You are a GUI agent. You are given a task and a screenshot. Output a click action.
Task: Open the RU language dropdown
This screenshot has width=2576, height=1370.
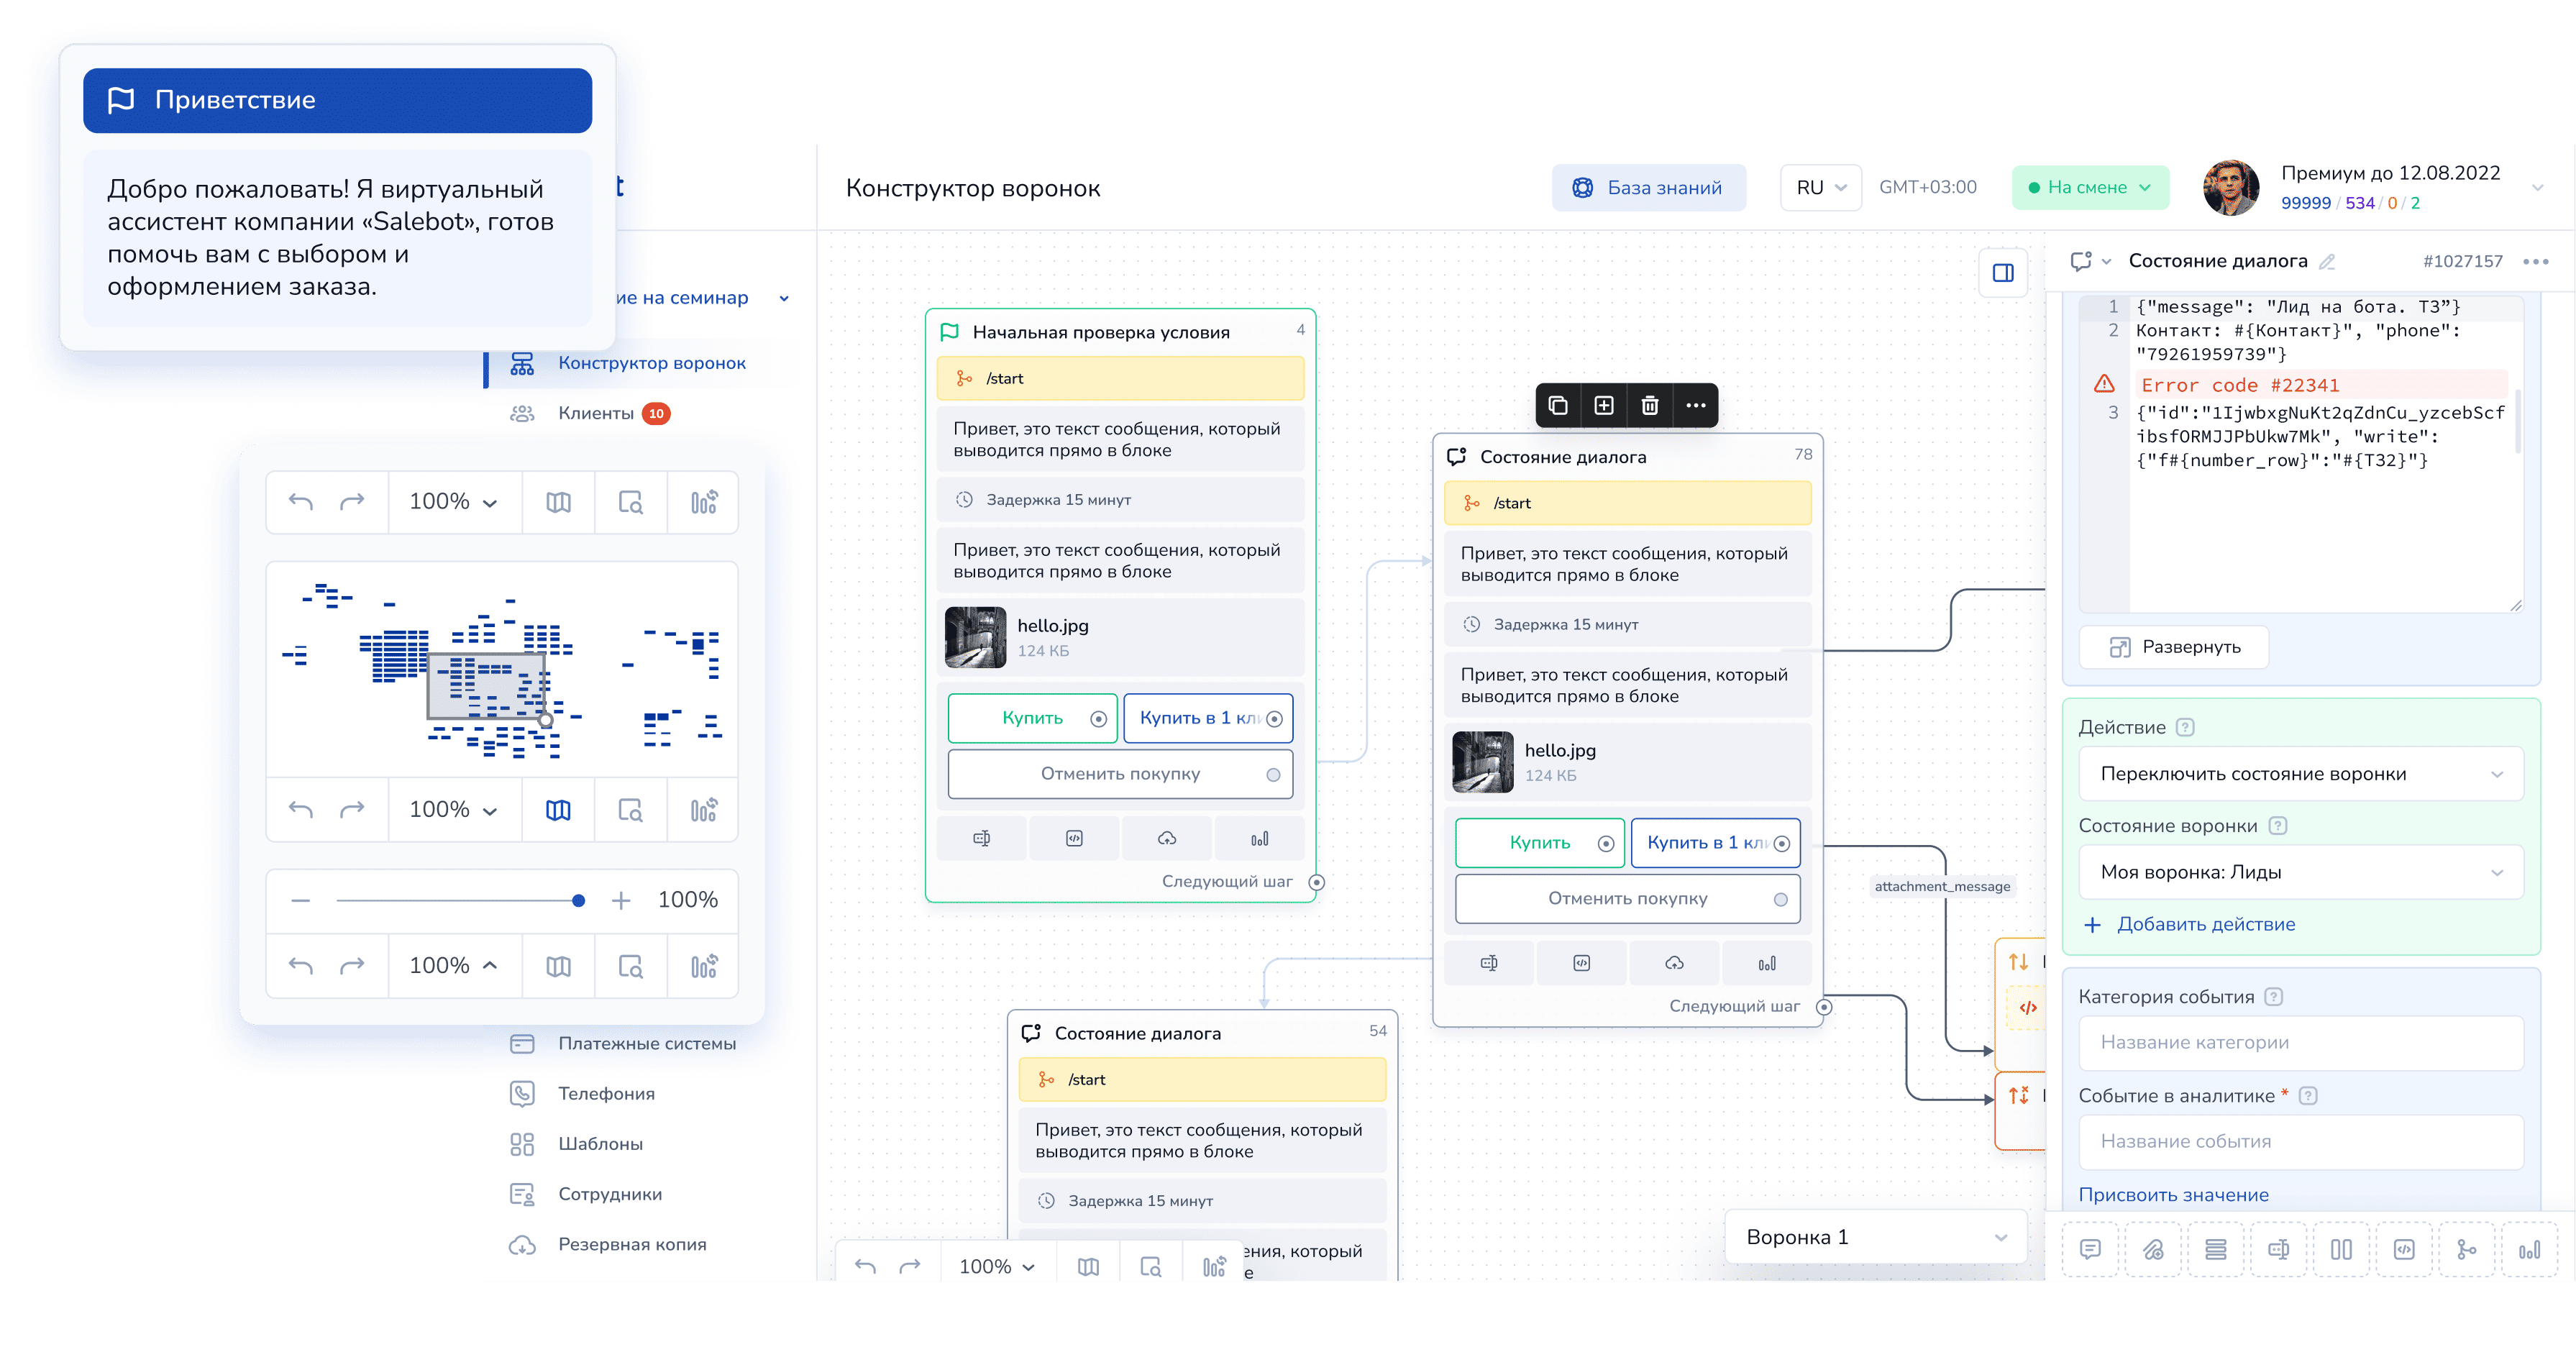point(1820,188)
